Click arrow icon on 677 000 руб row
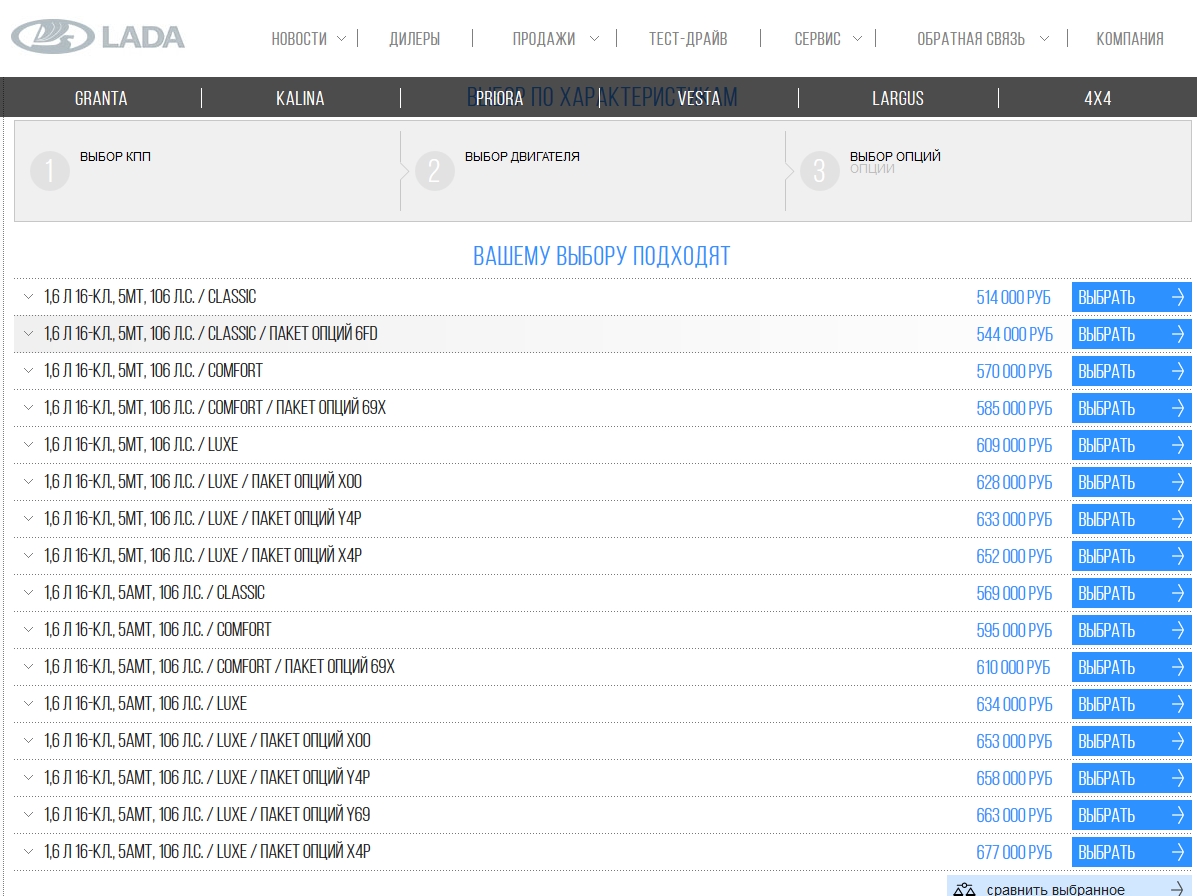Screen dimensions: 1197x896 coord(1177,852)
